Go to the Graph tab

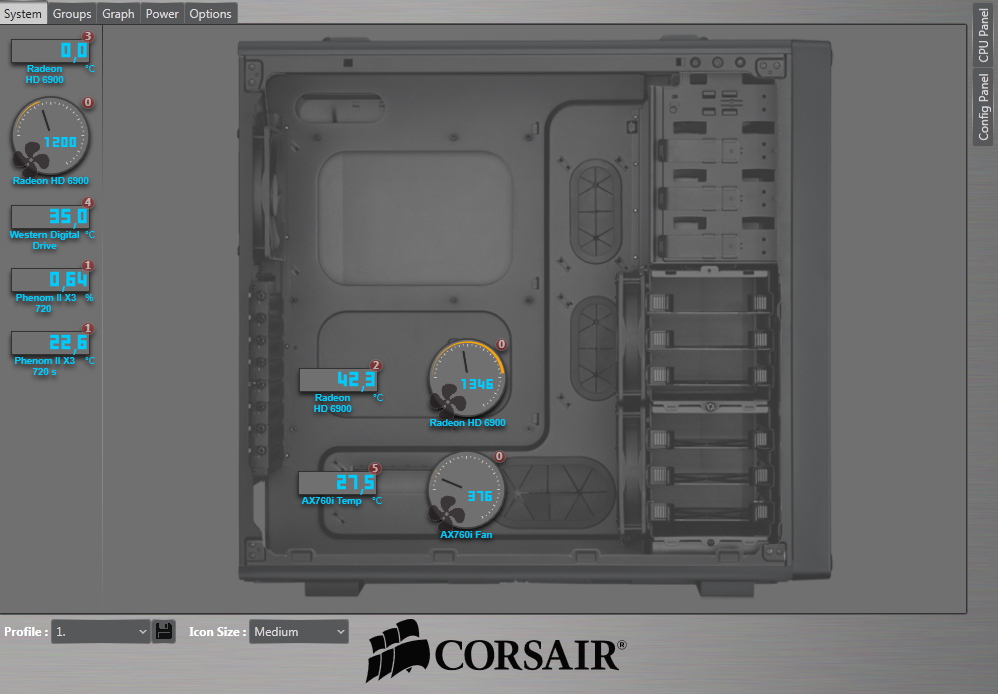pos(118,13)
